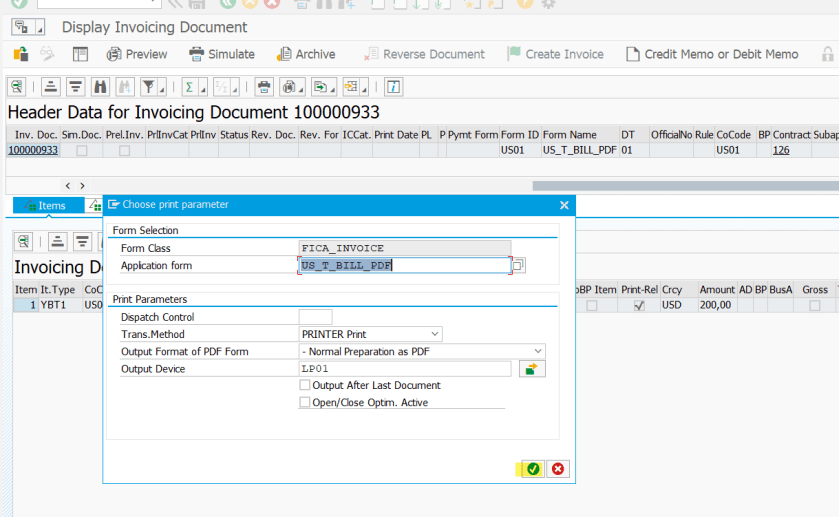
Task: Open invoicing document 100000933 link
Action: point(33,150)
